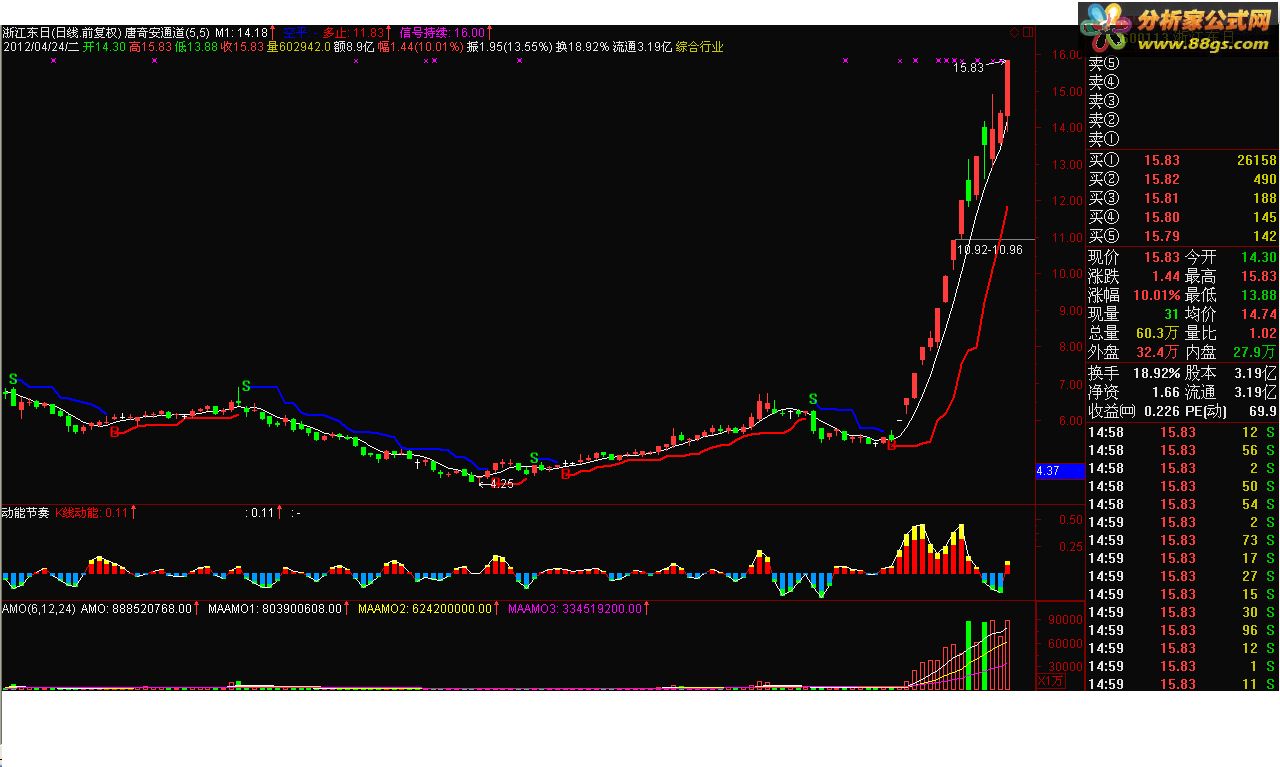The width and height of the screenshot is (1280, 767).
Task: Click the 多止: 11.83 stop value
Action: pyautogui.click(x=355, y=33)
